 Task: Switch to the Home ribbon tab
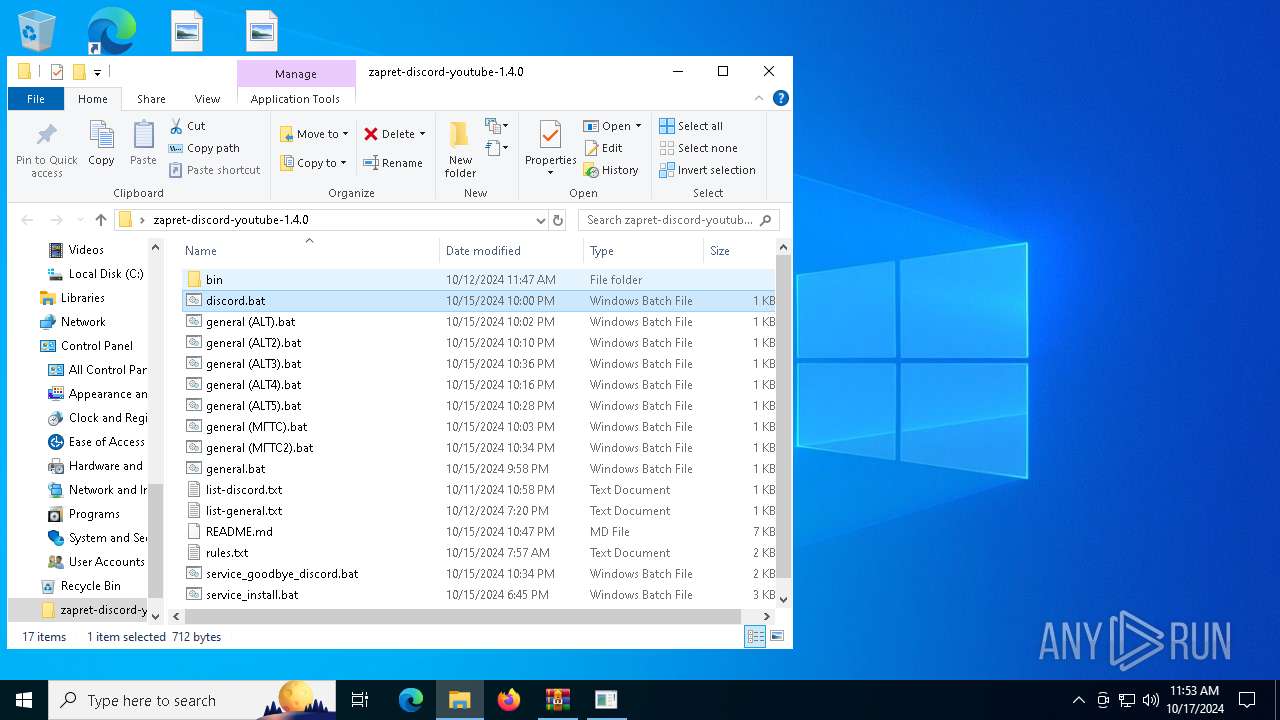[x=93, y=99]
